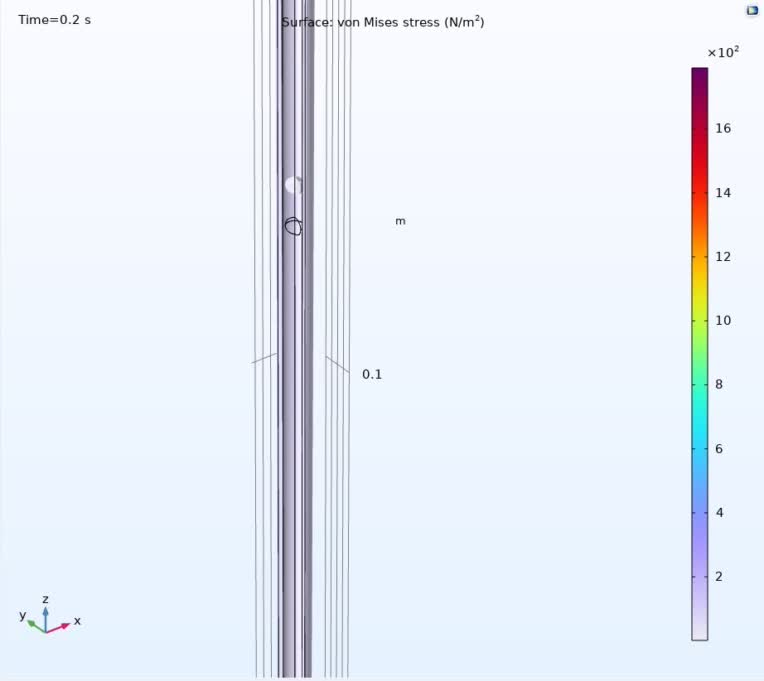Screen dimensions: 764x681
Task: Select the black-outlined circle on the tube
Action: click(293, 227)
